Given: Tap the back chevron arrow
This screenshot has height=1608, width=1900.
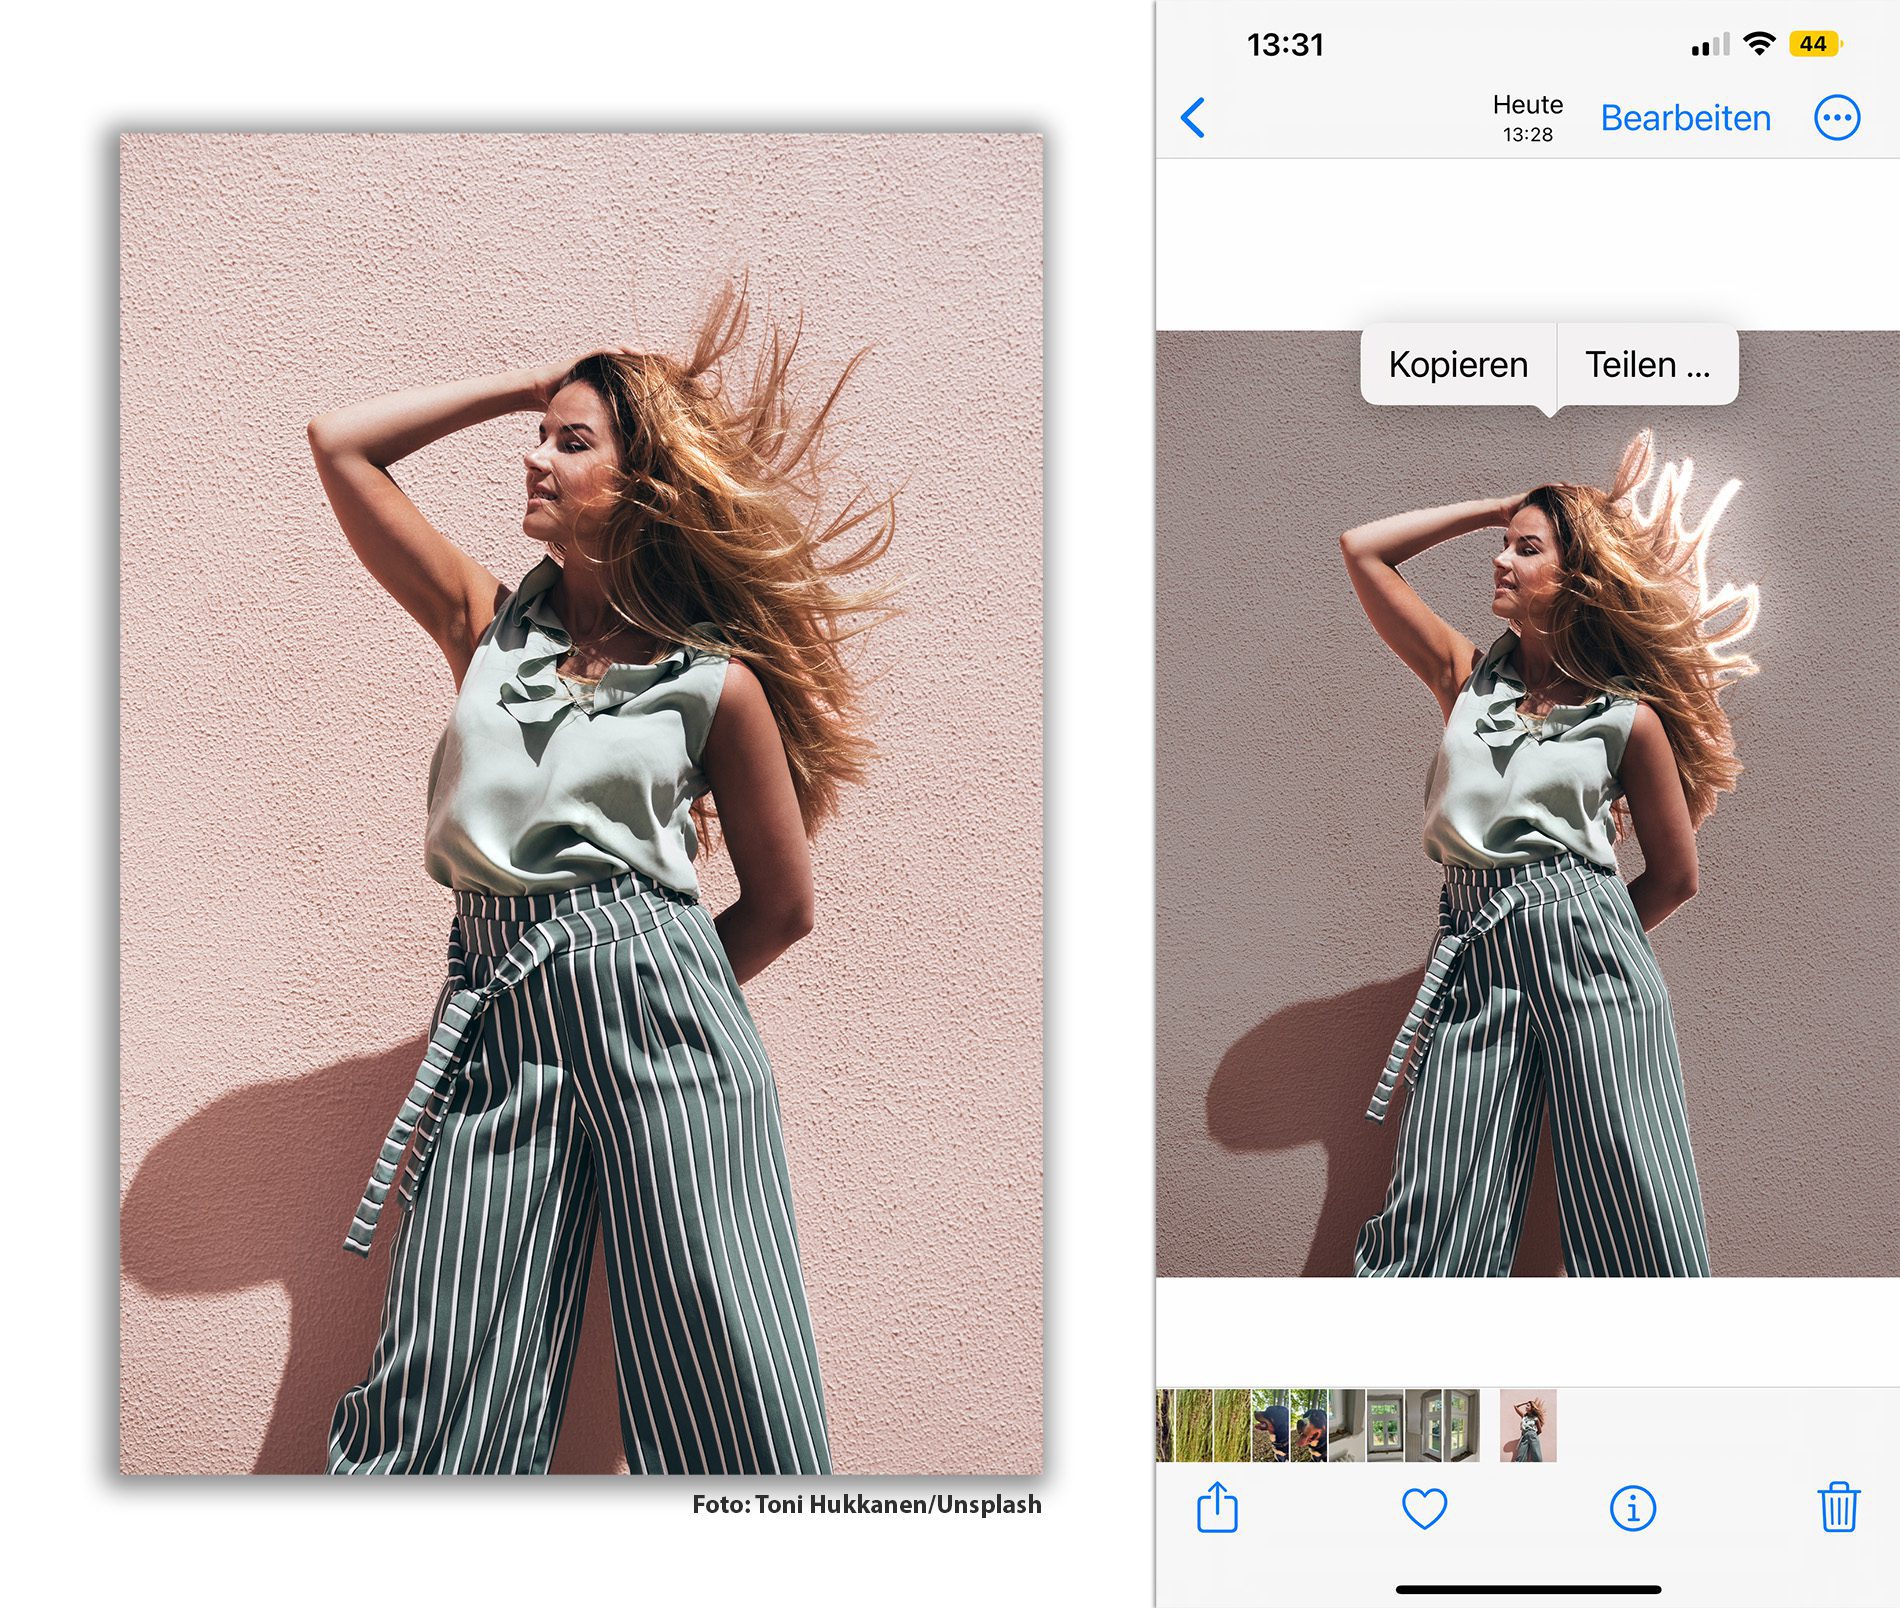Looking at the screenshot, I should tap(1193, 118).
